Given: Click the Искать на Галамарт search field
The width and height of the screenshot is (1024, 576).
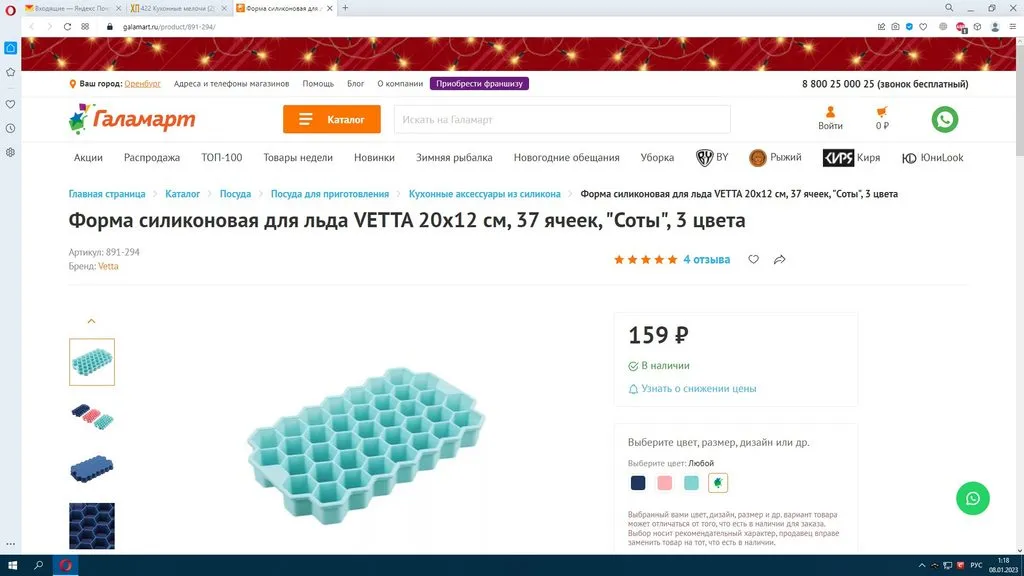Looking at the screenshot, I should tap(562, 120).
